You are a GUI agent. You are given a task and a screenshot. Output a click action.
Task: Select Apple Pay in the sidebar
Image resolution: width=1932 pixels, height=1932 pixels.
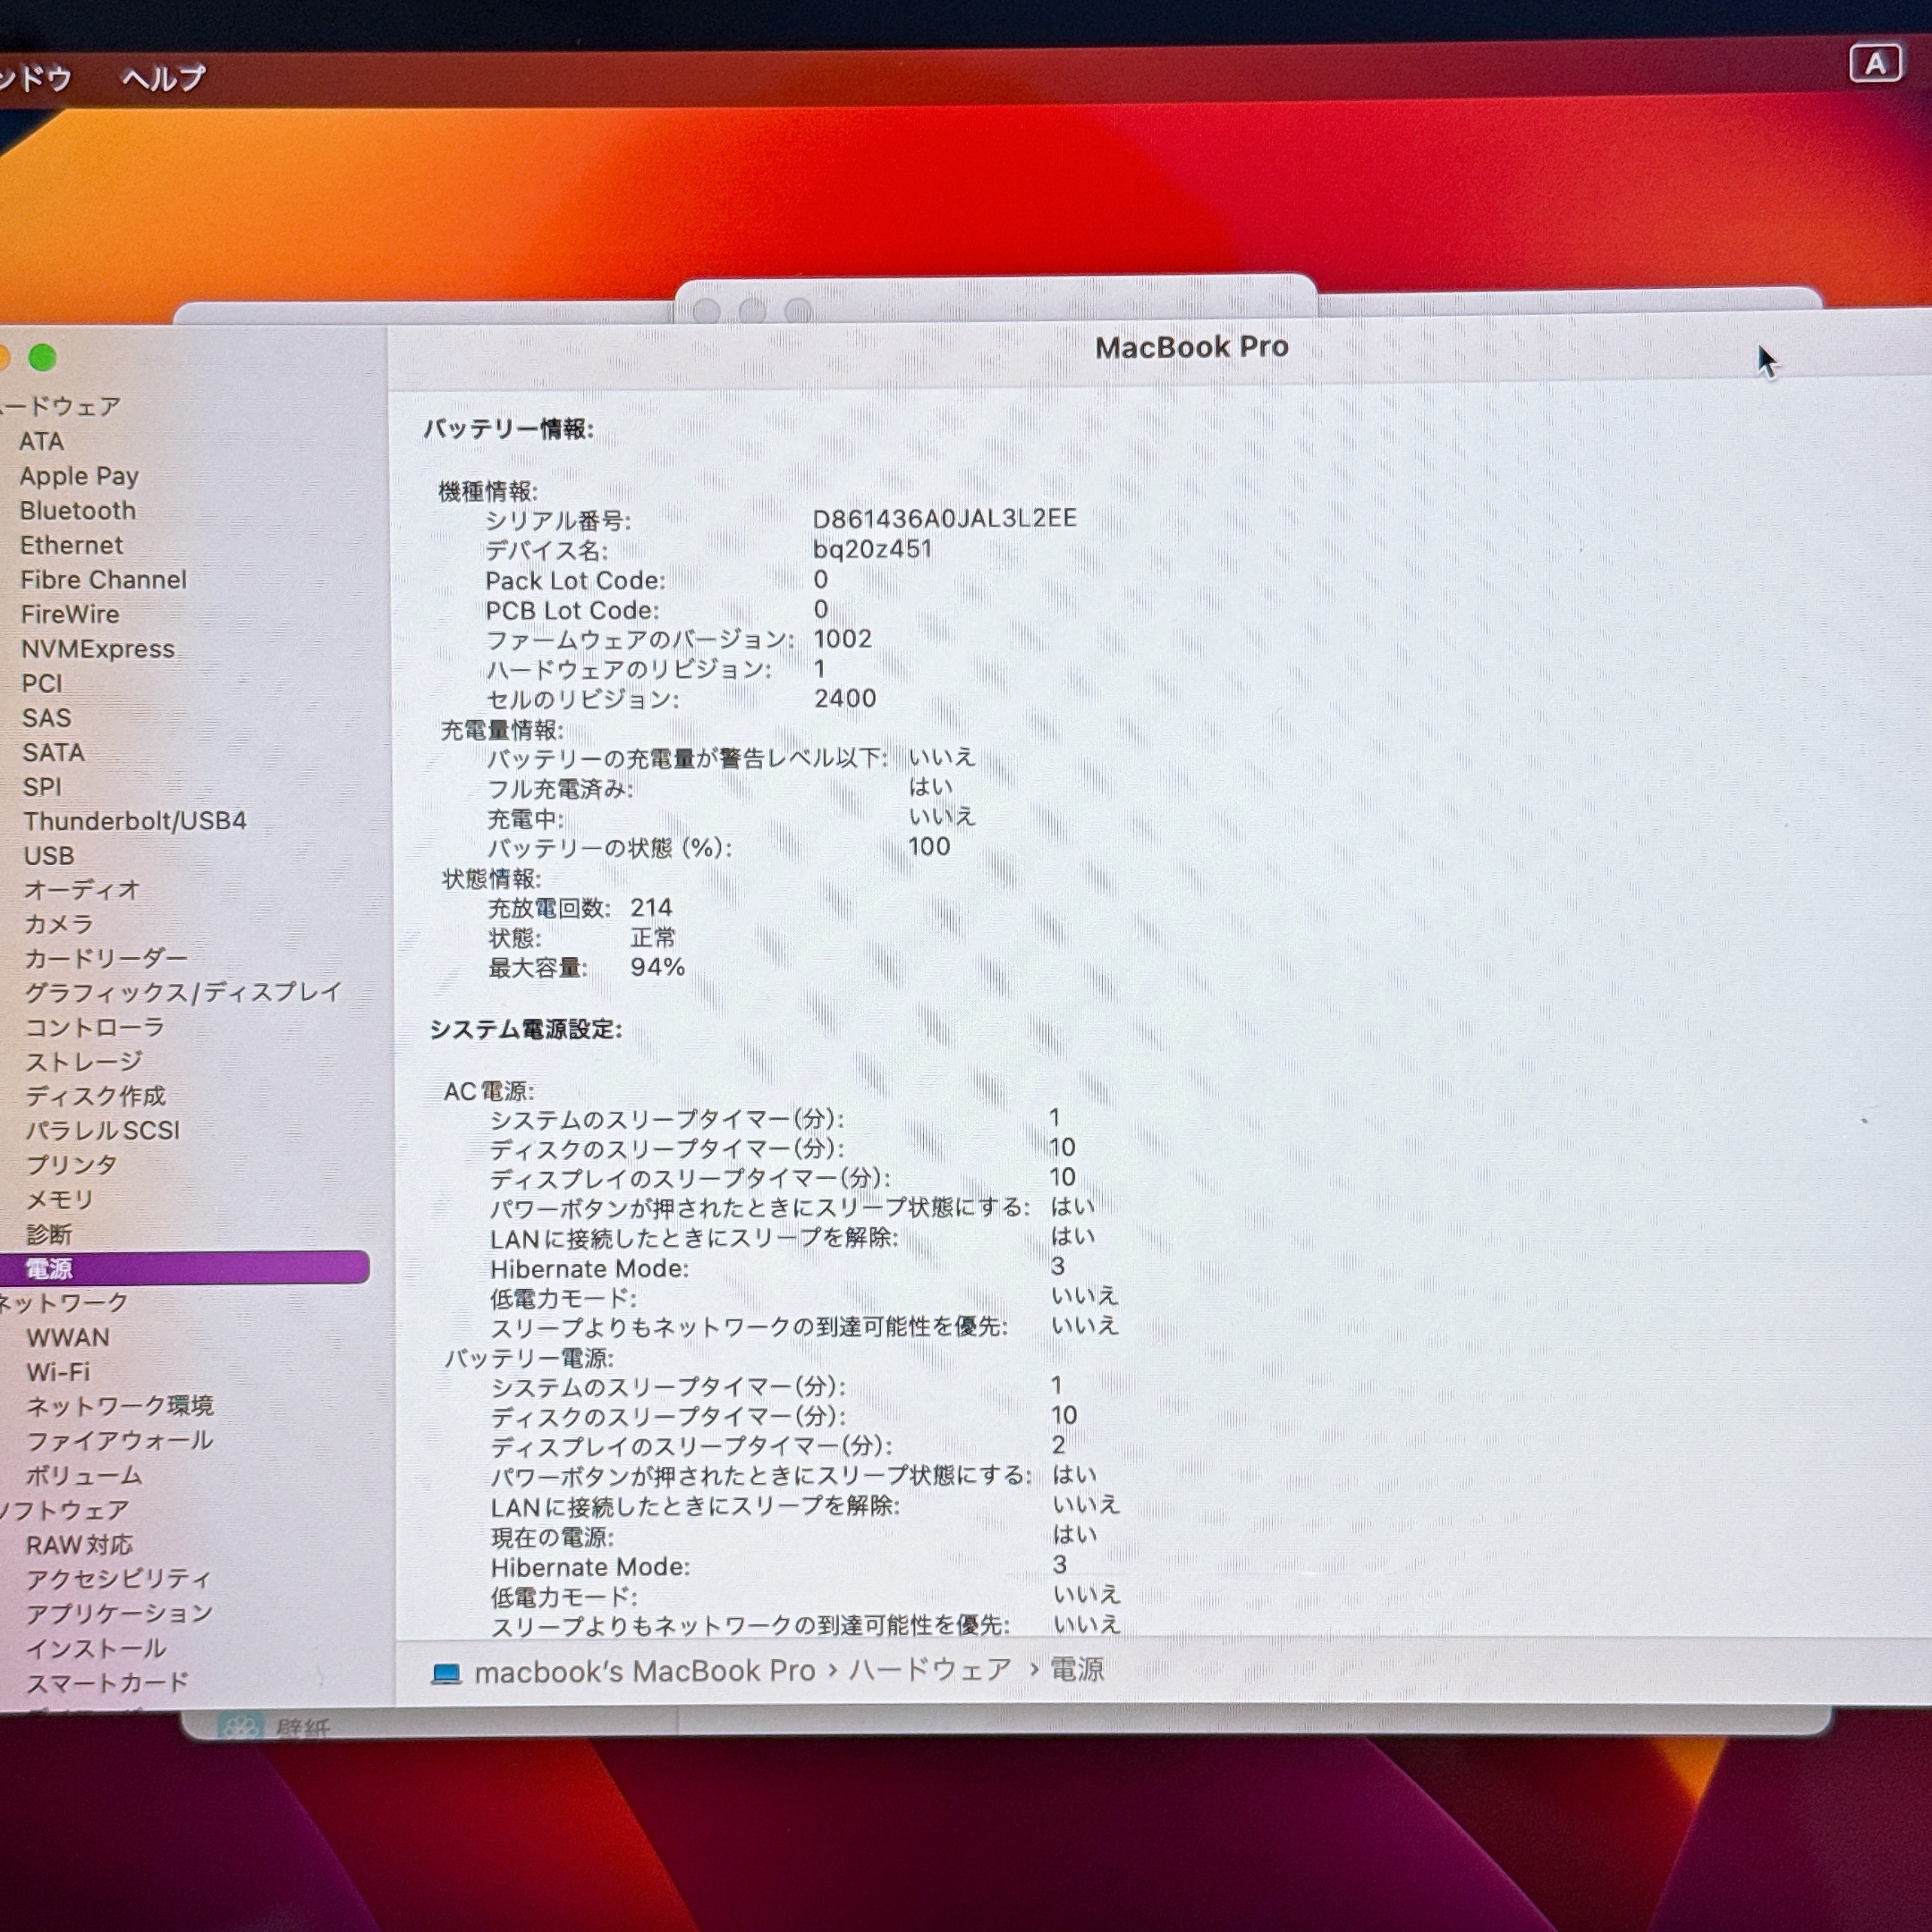tap(79, 476)
